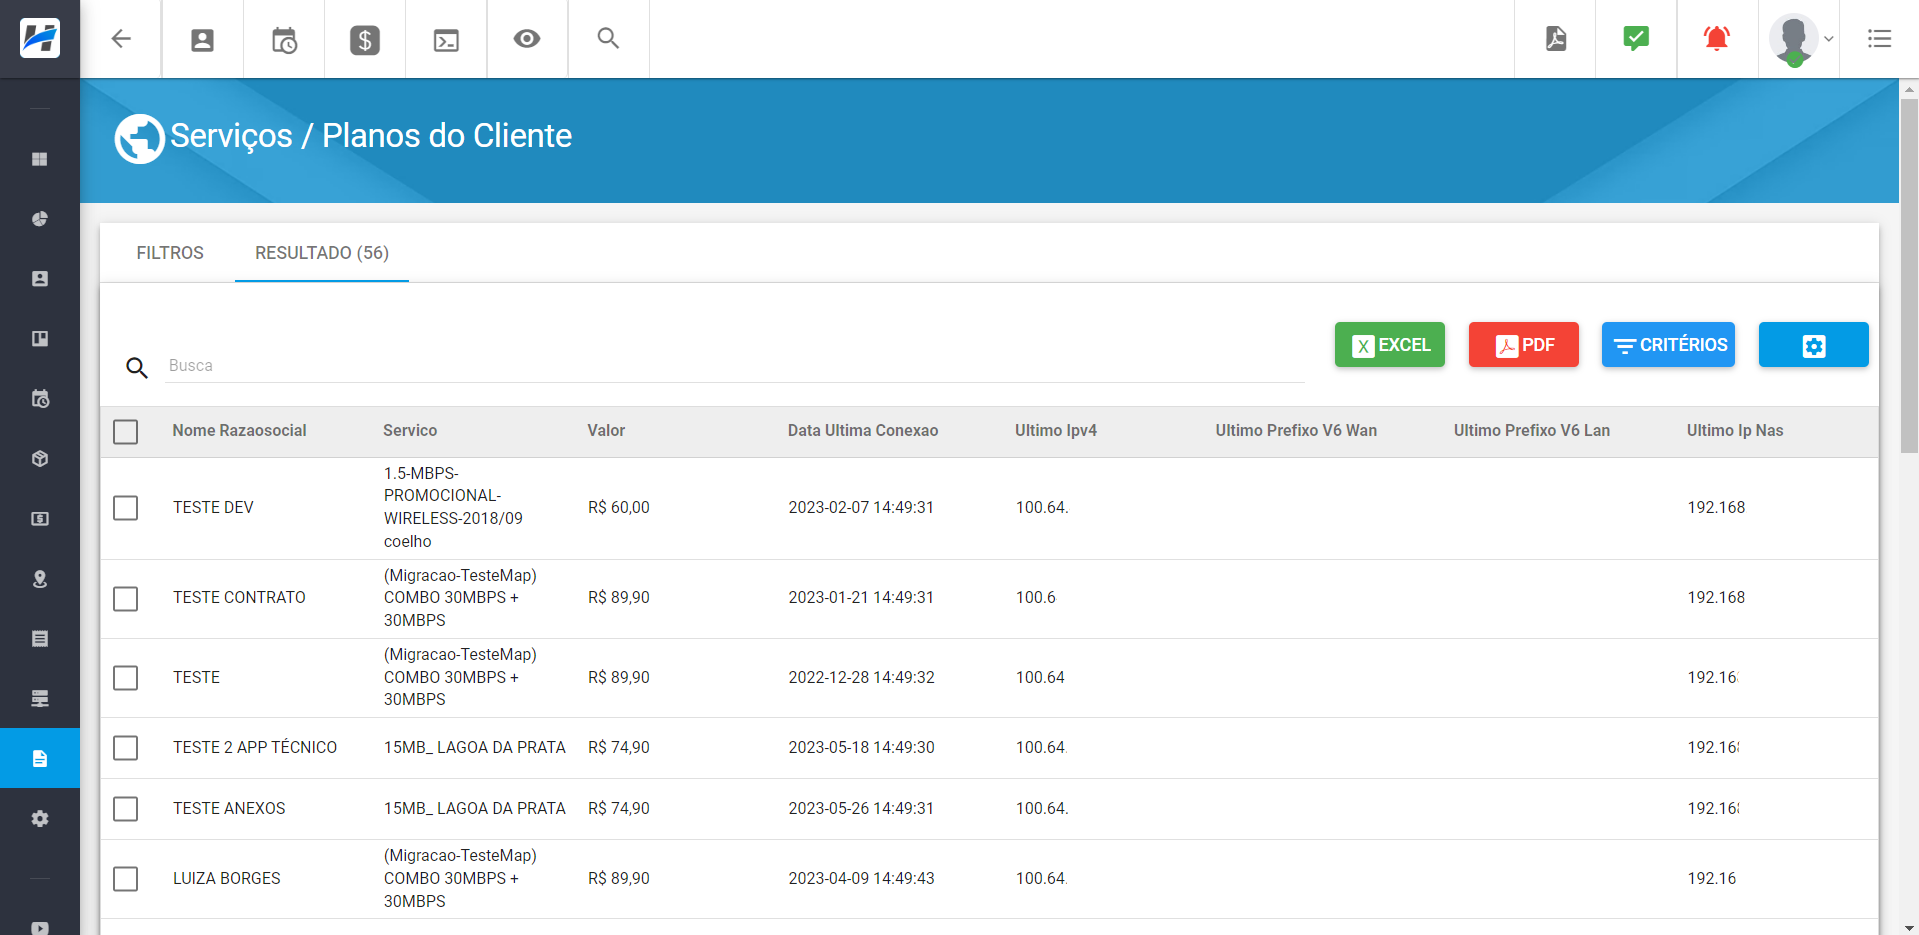Open the map pin location icon in sidebar
The width and height of the screenshot is (1919, 935).
click(x=40, y=579)
